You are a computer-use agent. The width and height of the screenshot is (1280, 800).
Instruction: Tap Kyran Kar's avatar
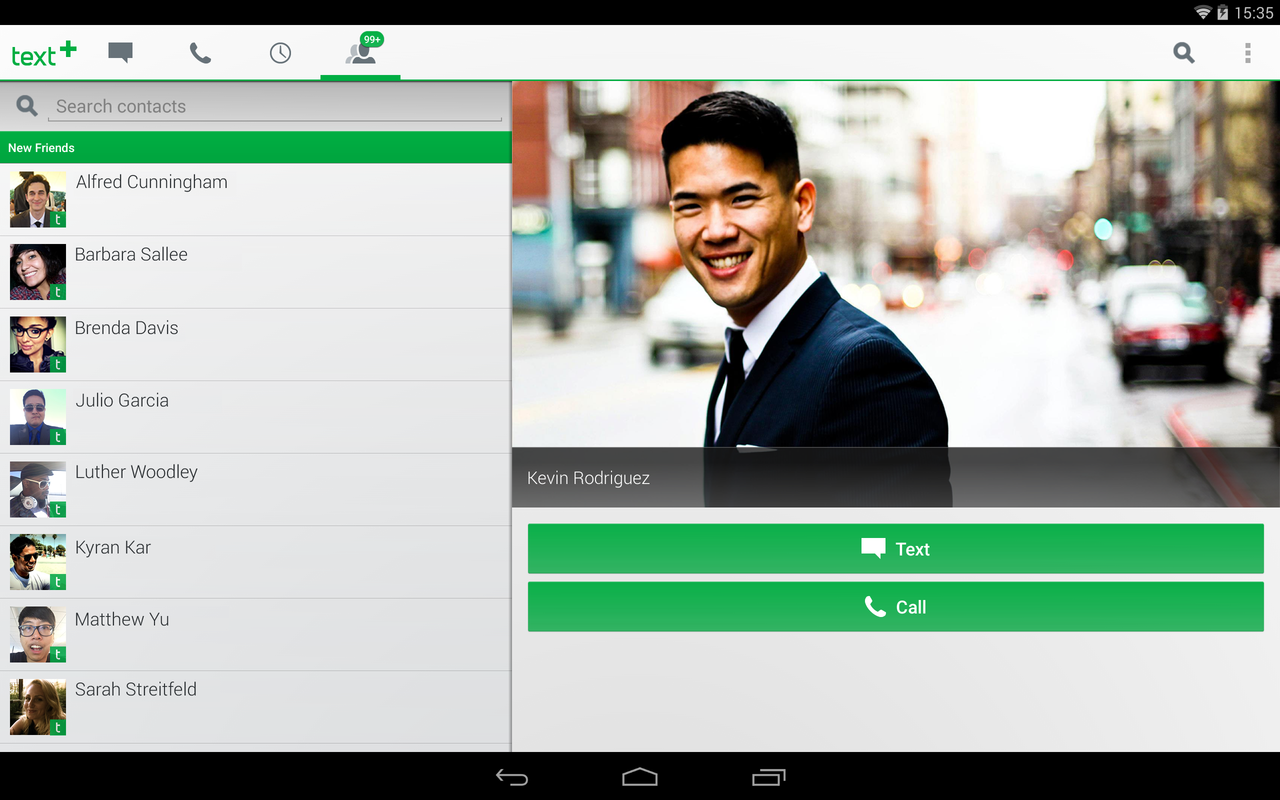38,562
